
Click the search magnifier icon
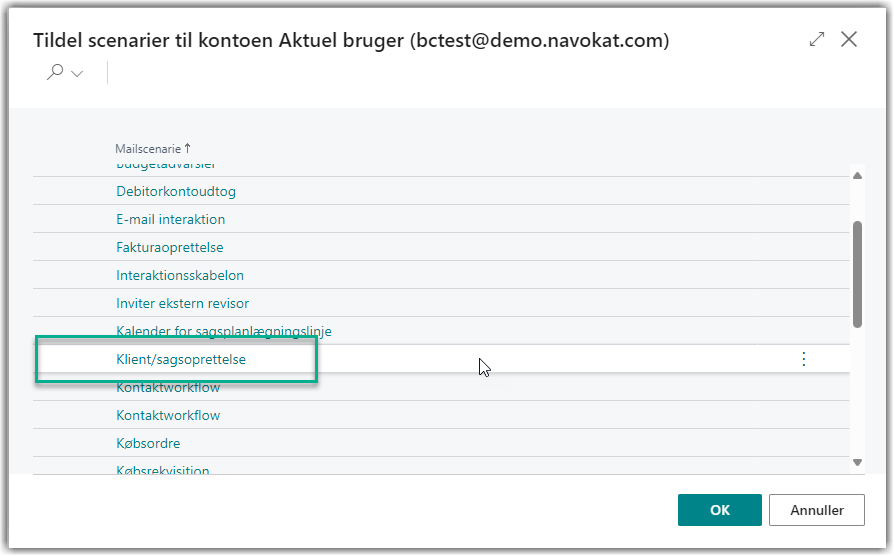pos(56,72)
